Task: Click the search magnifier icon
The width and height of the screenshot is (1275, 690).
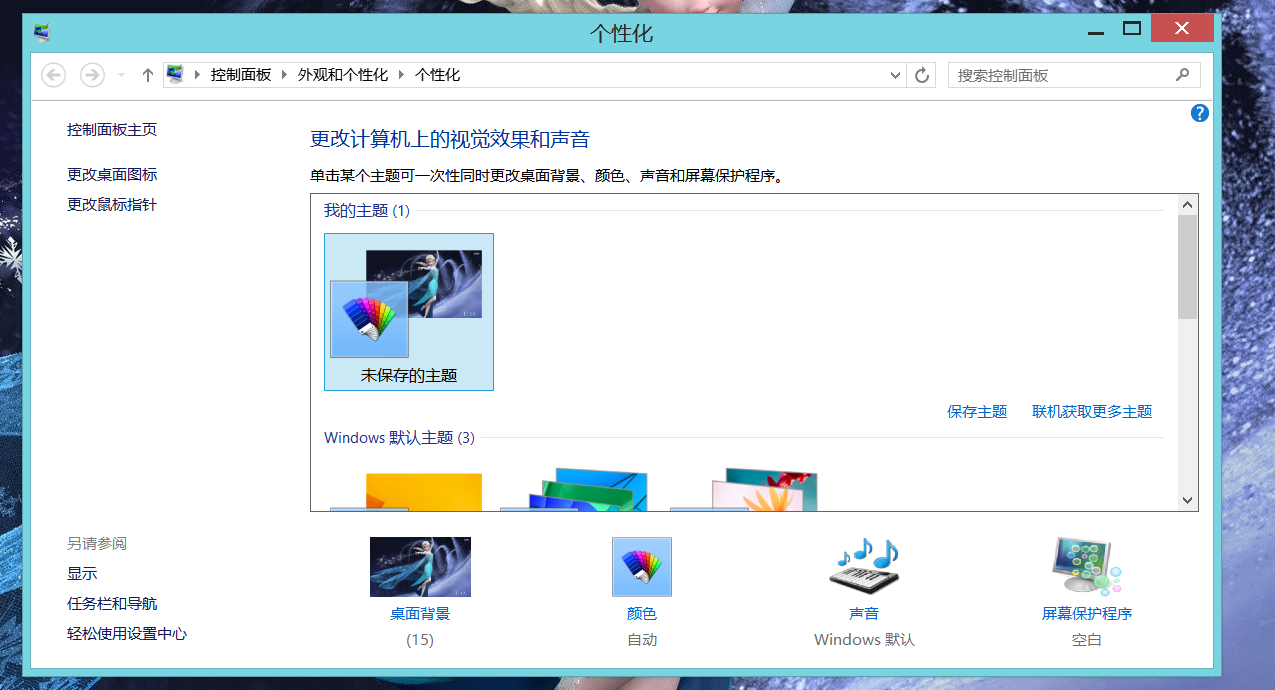Action: [1183, 75]
